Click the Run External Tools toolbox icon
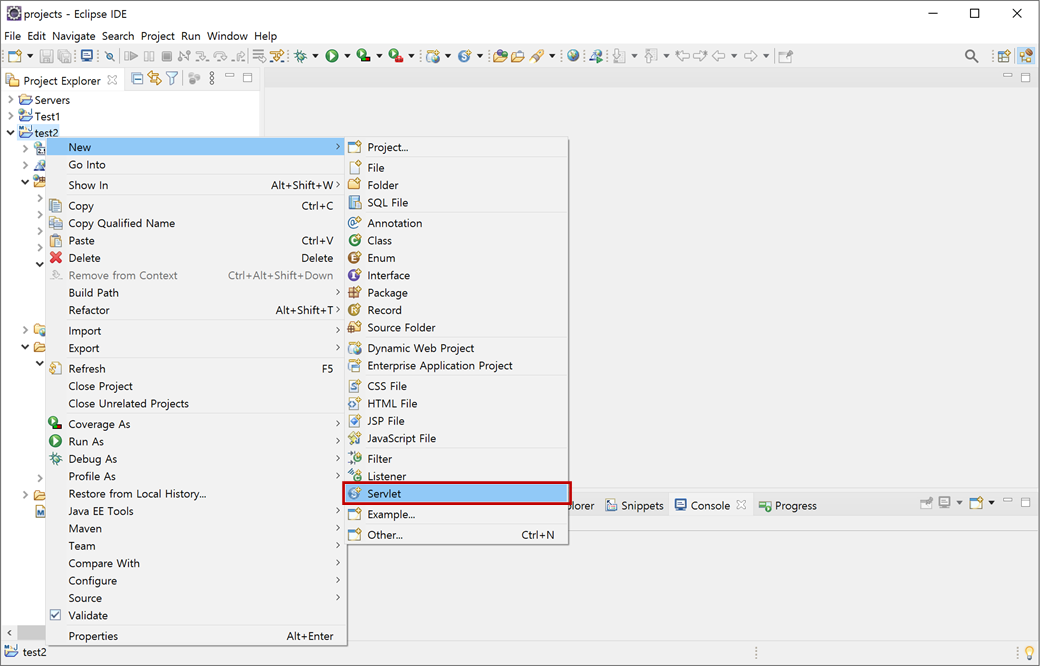Image resolution: width=1040 pixels, height=666 pixels. (x=395, y=56)
